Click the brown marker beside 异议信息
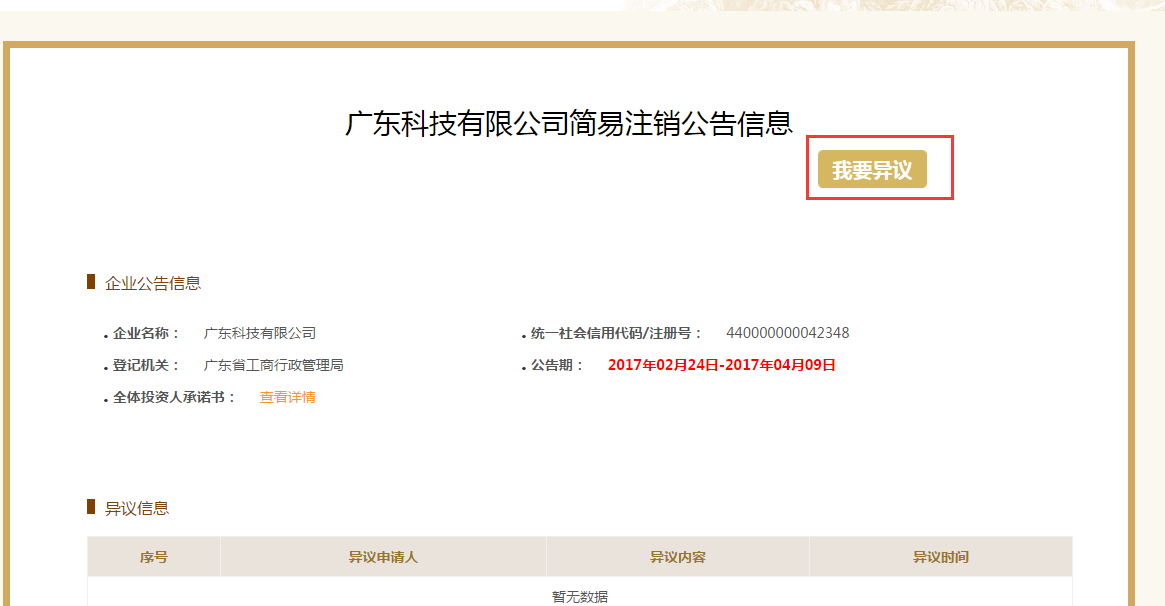The image size is (1165, 606). point(91,507)
